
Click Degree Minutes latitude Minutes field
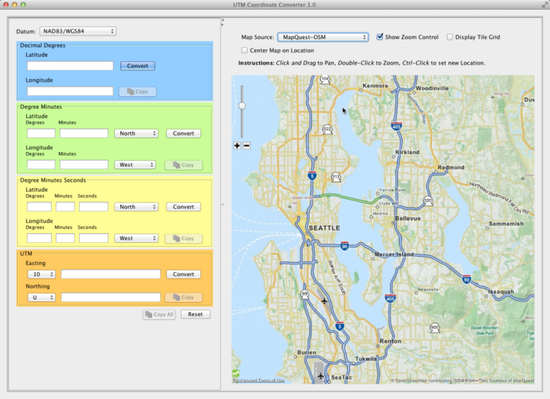84,134
